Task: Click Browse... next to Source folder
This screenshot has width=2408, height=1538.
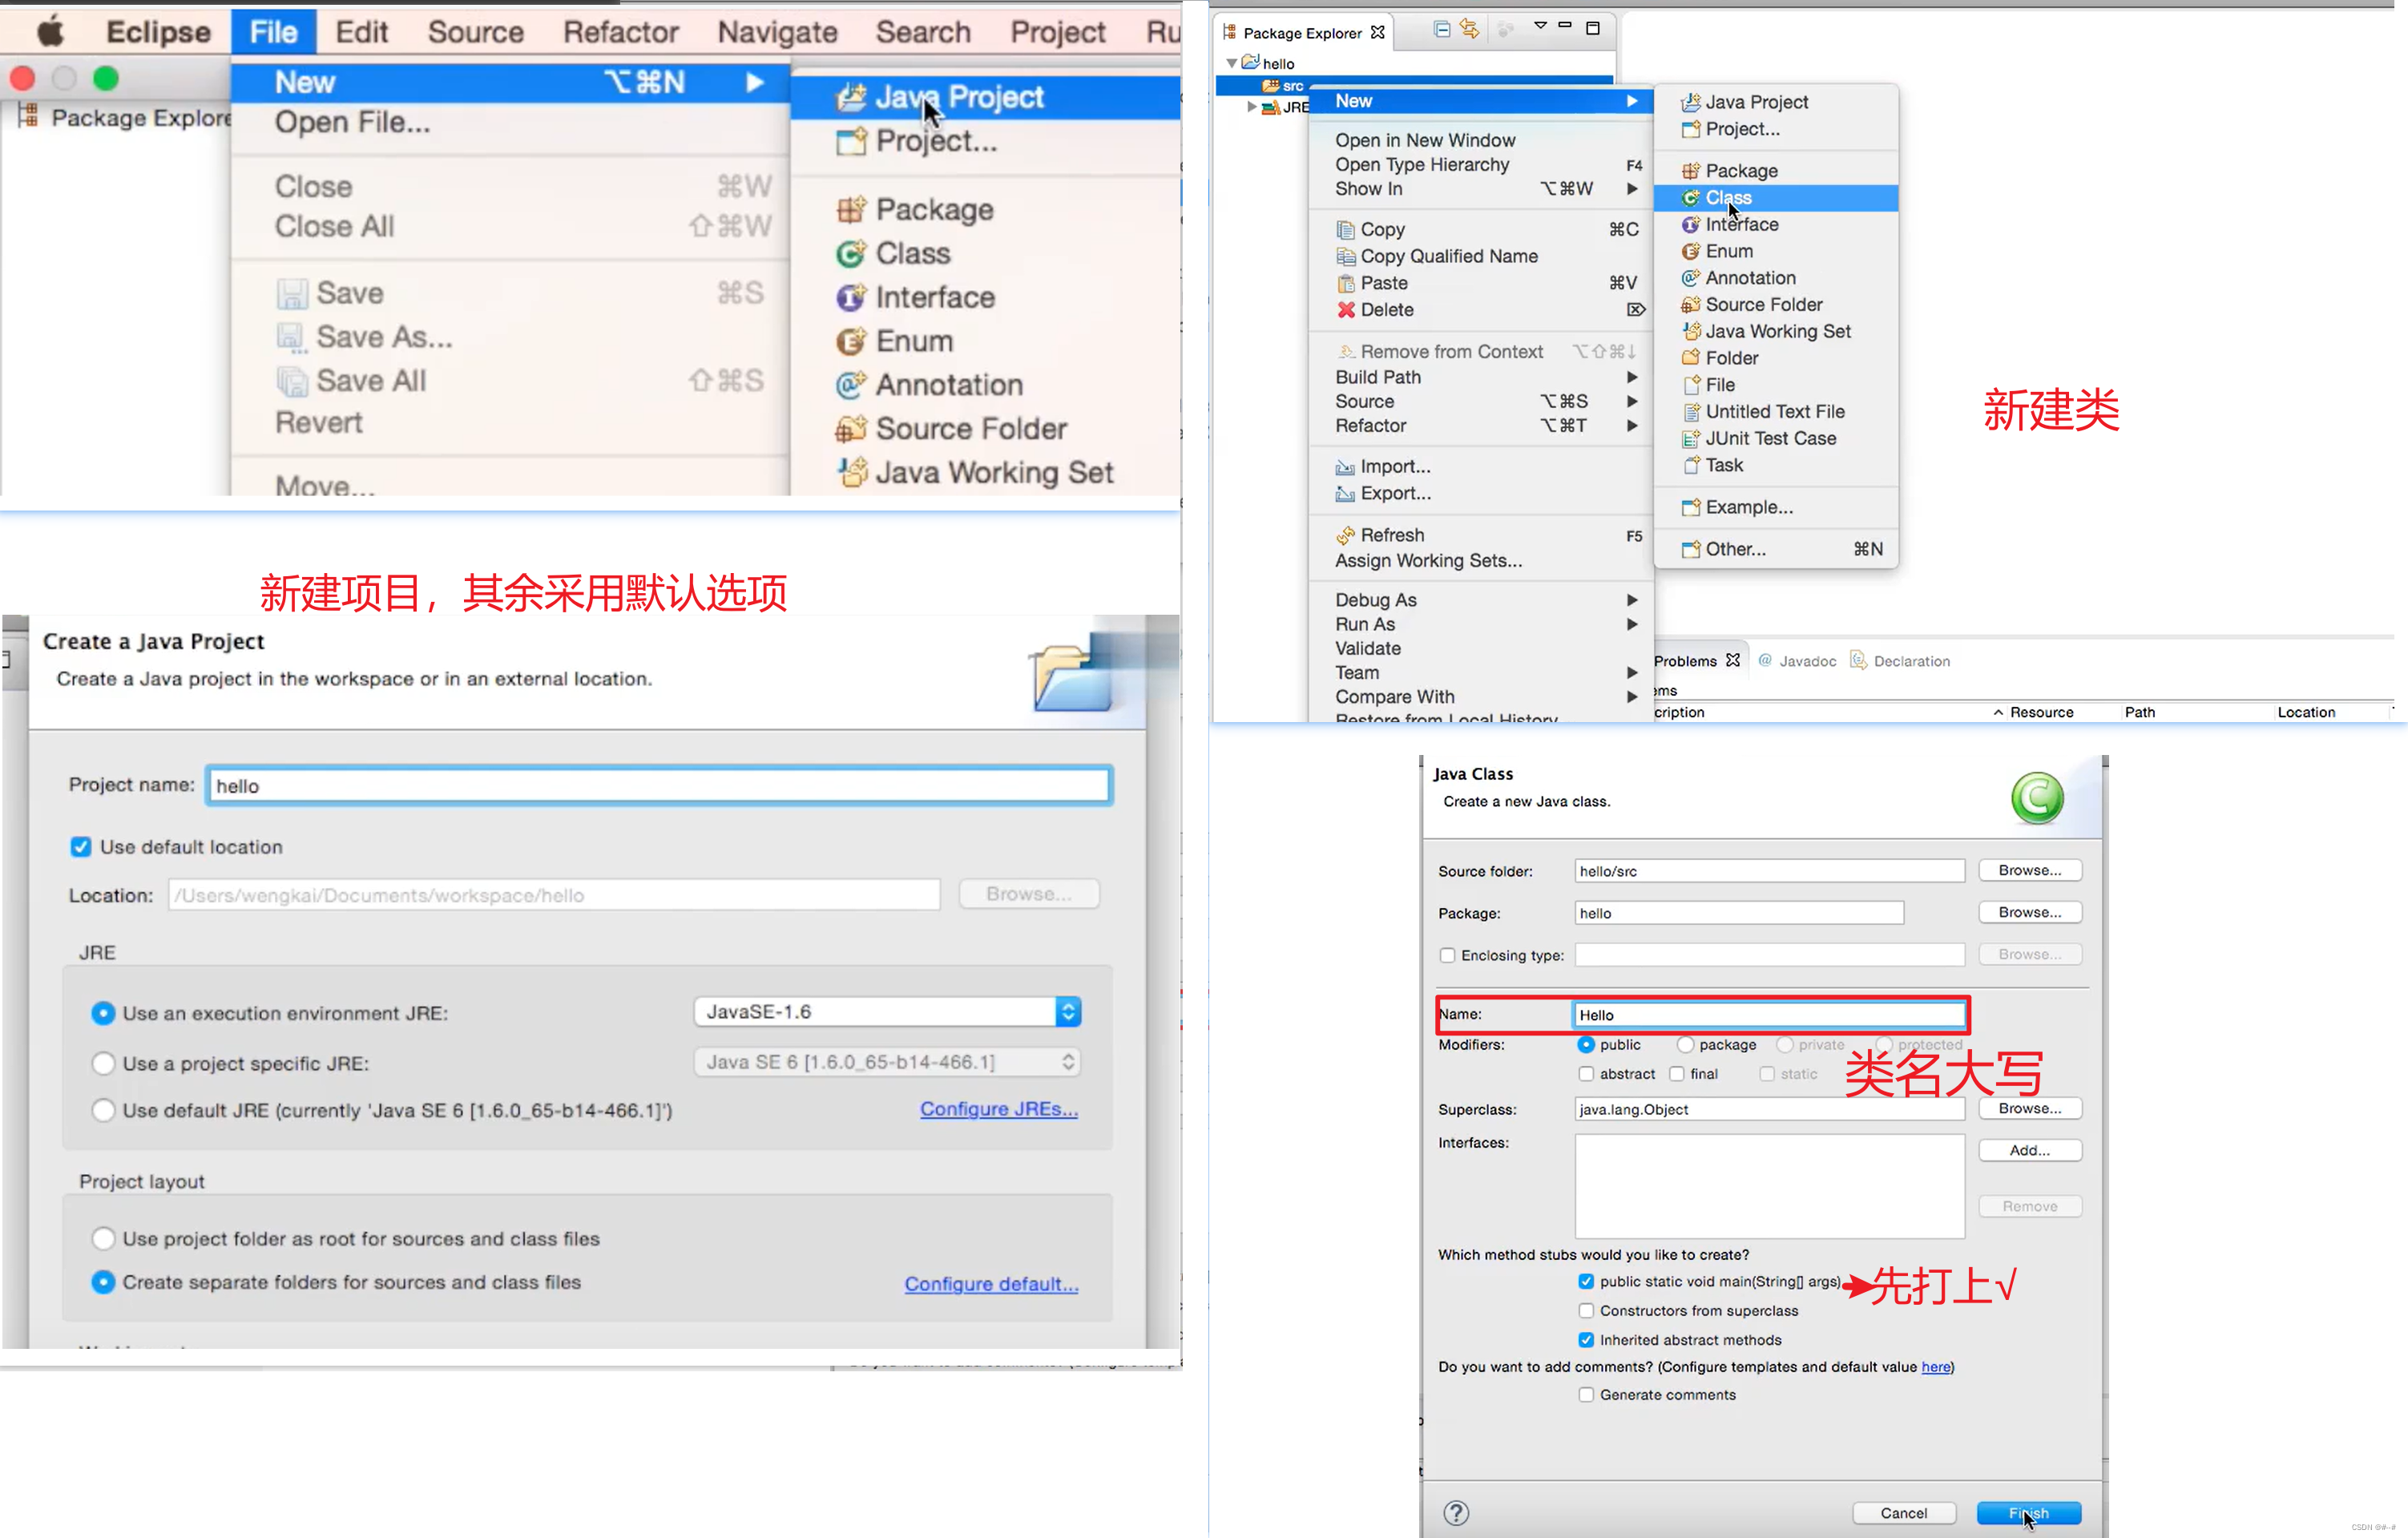Action: [x=2030, y=870]
